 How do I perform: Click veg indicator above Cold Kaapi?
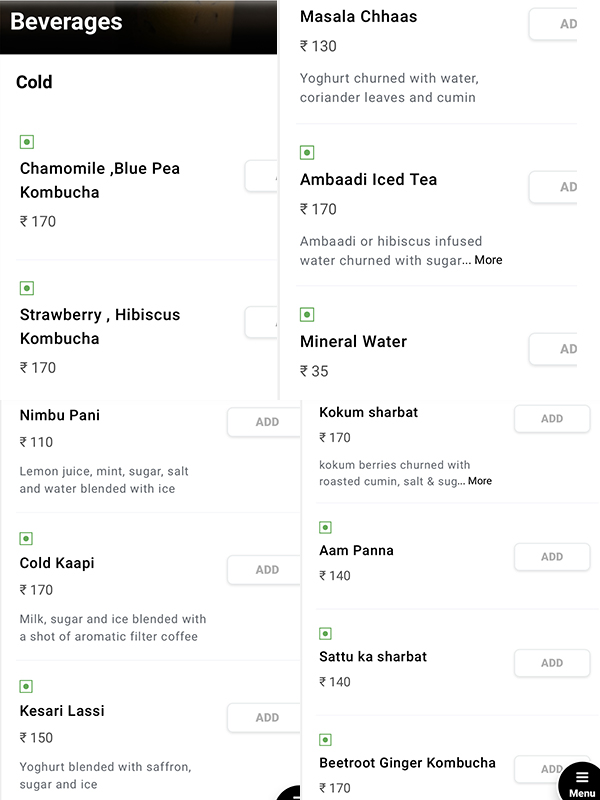(26, 539)
